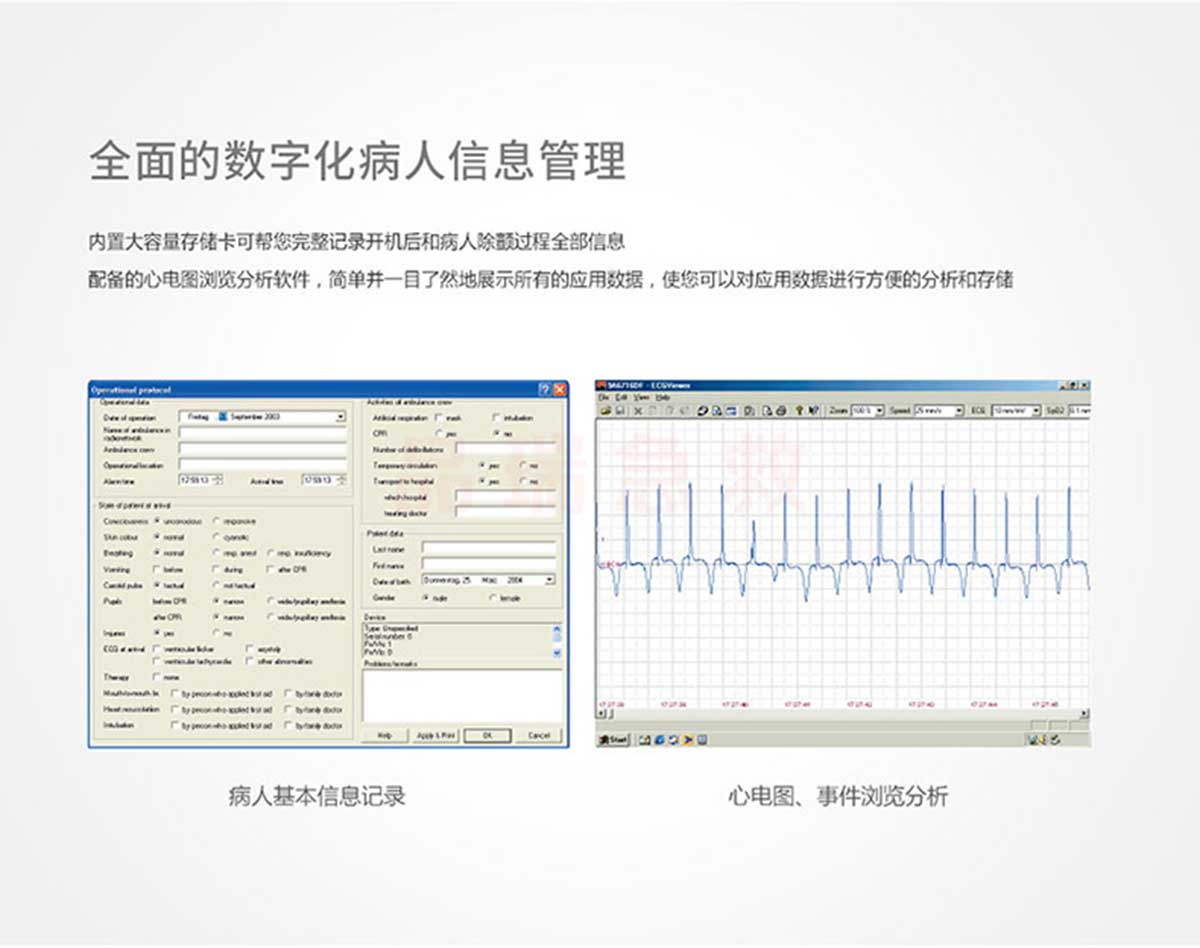Click the help question mark in Operational protocol title bar
Viewport: 1200px width, 948px height.
pos(544,389)
